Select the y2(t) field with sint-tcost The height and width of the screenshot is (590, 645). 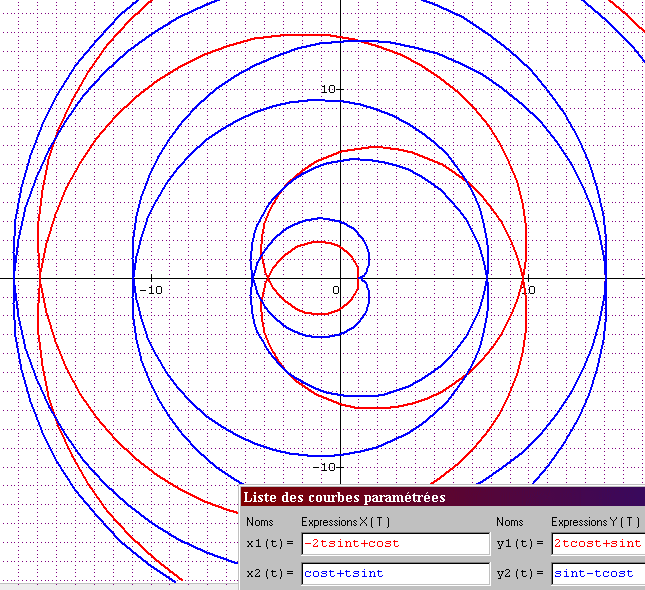[597, 573]
